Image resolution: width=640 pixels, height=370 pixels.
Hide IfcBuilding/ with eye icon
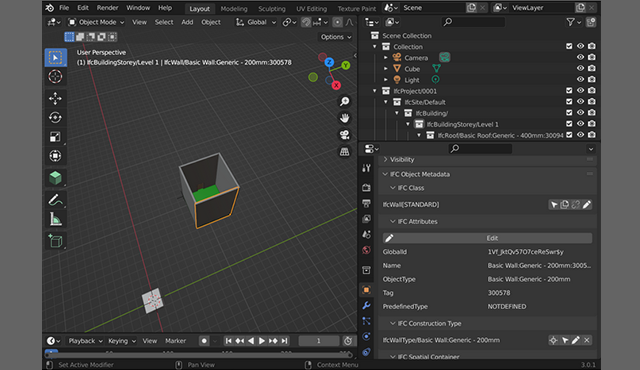coord(580,113)
